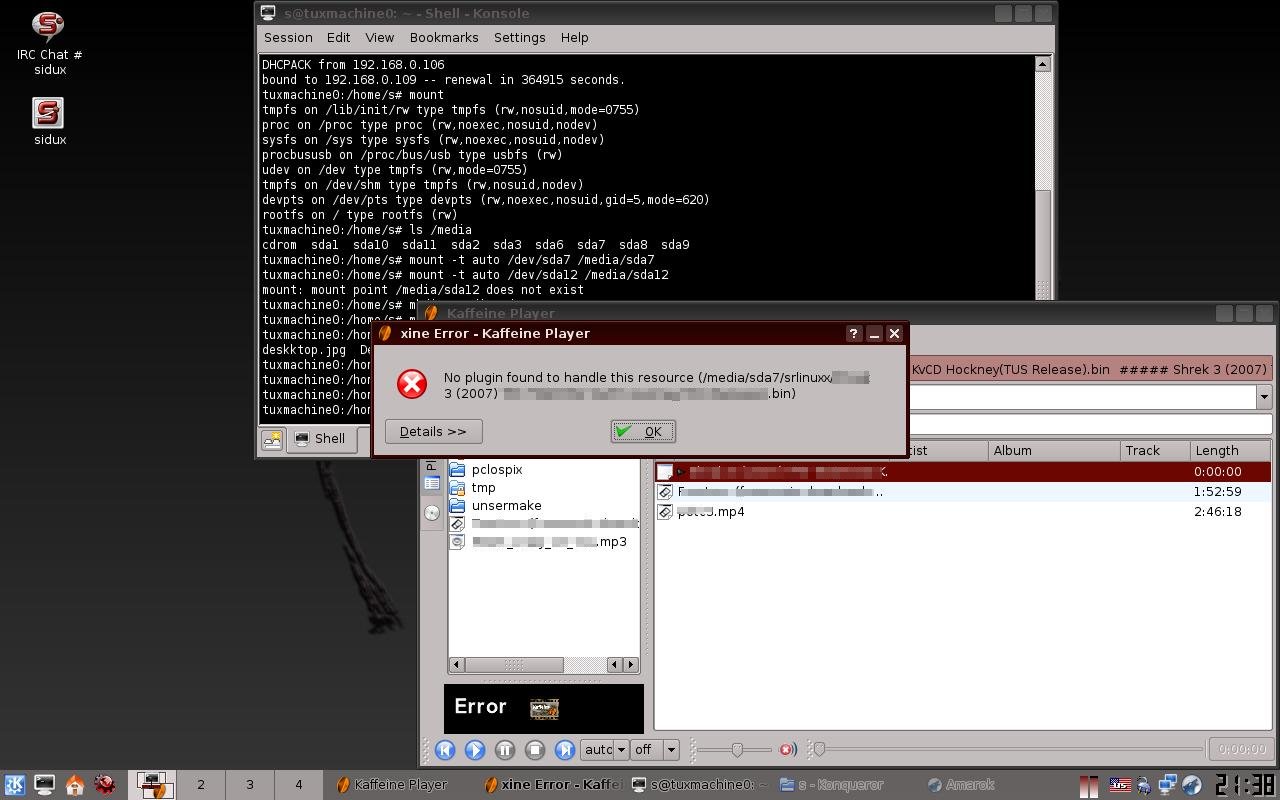1280x800 pixels.
Task: Show error details in xine dialog
Action: tap(433, 431)
